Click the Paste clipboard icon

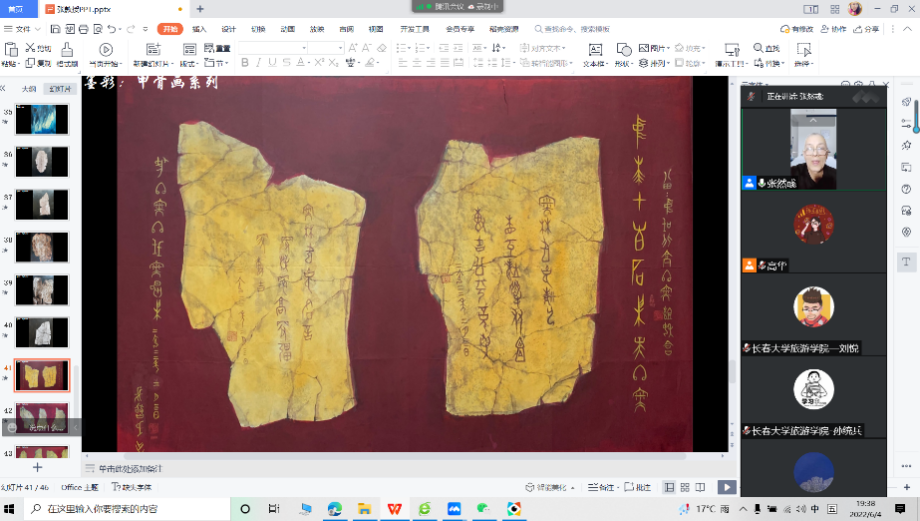[x=11, y=50]
